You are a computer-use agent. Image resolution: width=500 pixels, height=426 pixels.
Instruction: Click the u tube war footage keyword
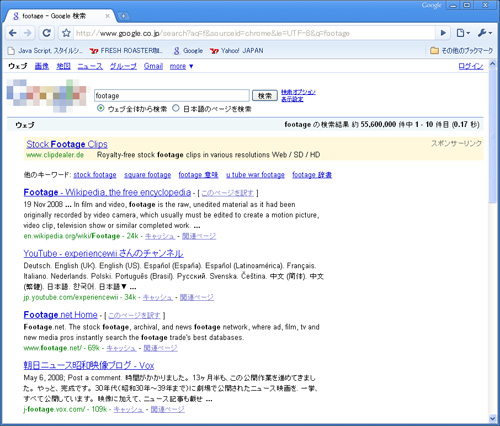coord(255,175)
